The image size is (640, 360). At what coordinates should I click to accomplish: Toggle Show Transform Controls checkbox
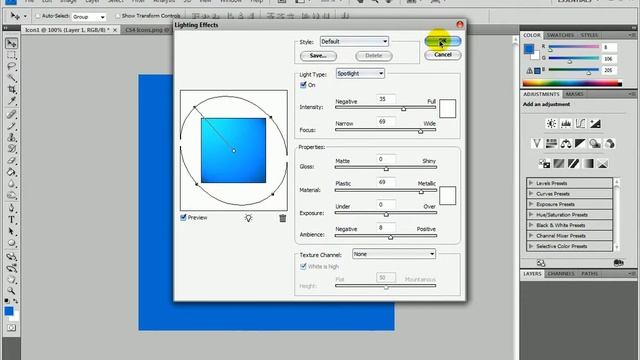point(118,16)
